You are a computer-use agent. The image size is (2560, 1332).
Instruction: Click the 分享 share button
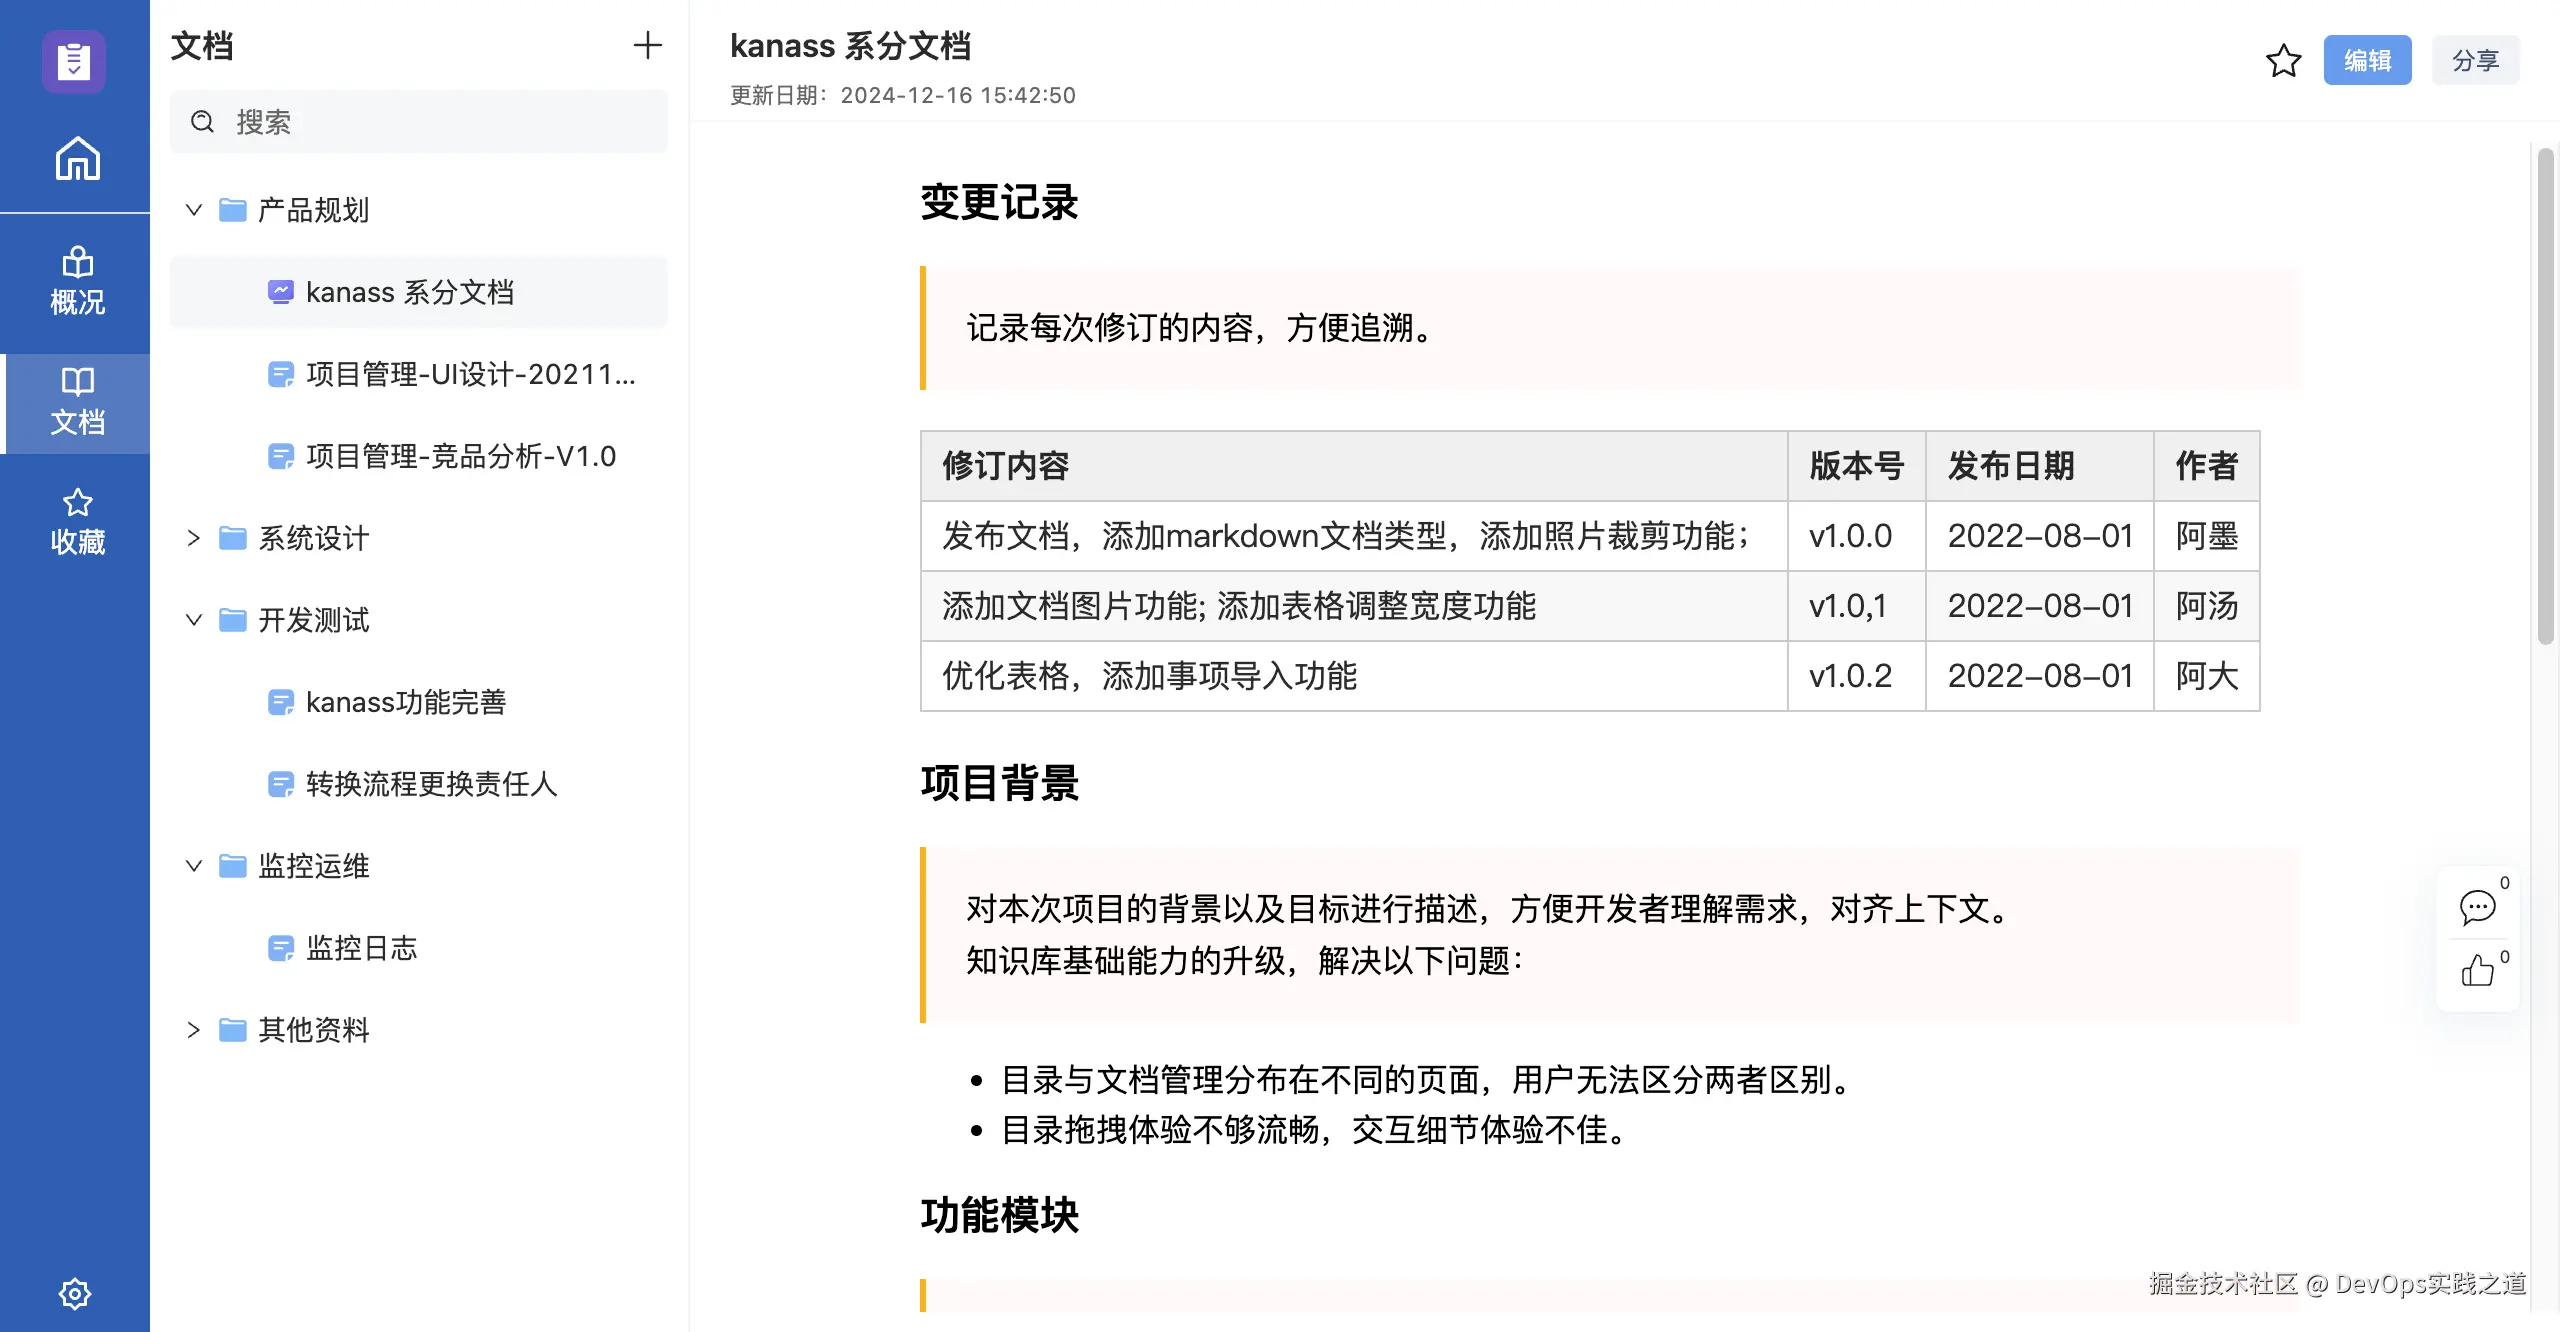[x=2475, y=61]
